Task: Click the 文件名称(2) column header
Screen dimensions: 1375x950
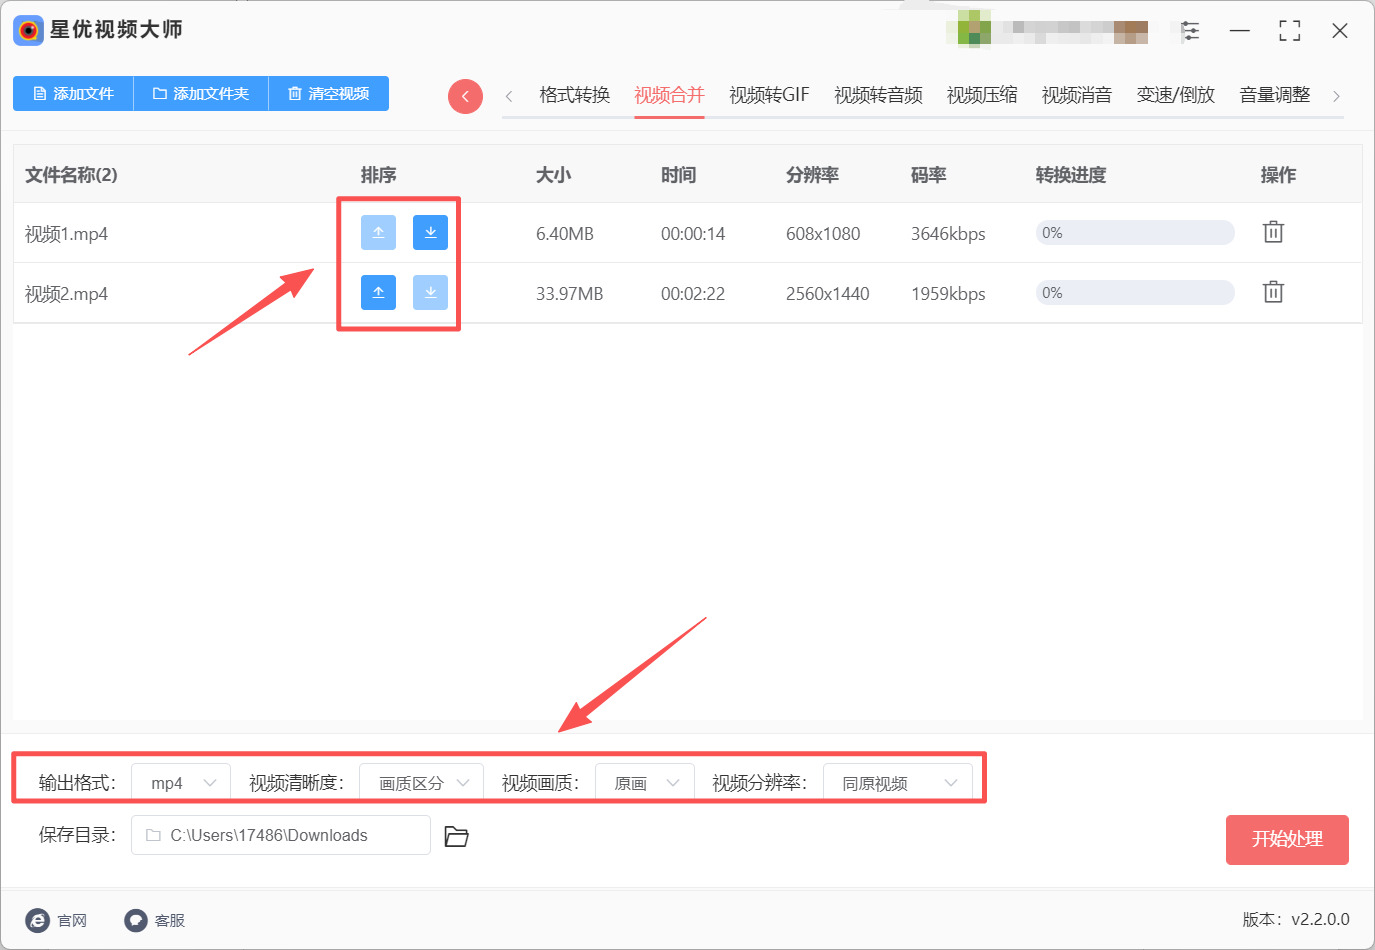Action: tap(71, 175)
